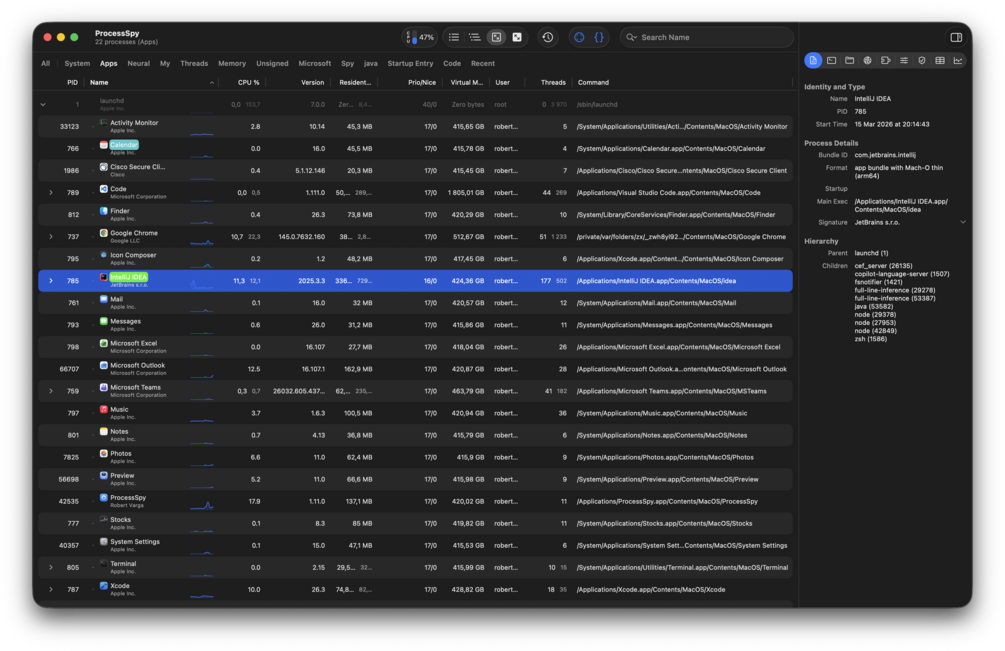Select the System filter tab

[77, 63]
